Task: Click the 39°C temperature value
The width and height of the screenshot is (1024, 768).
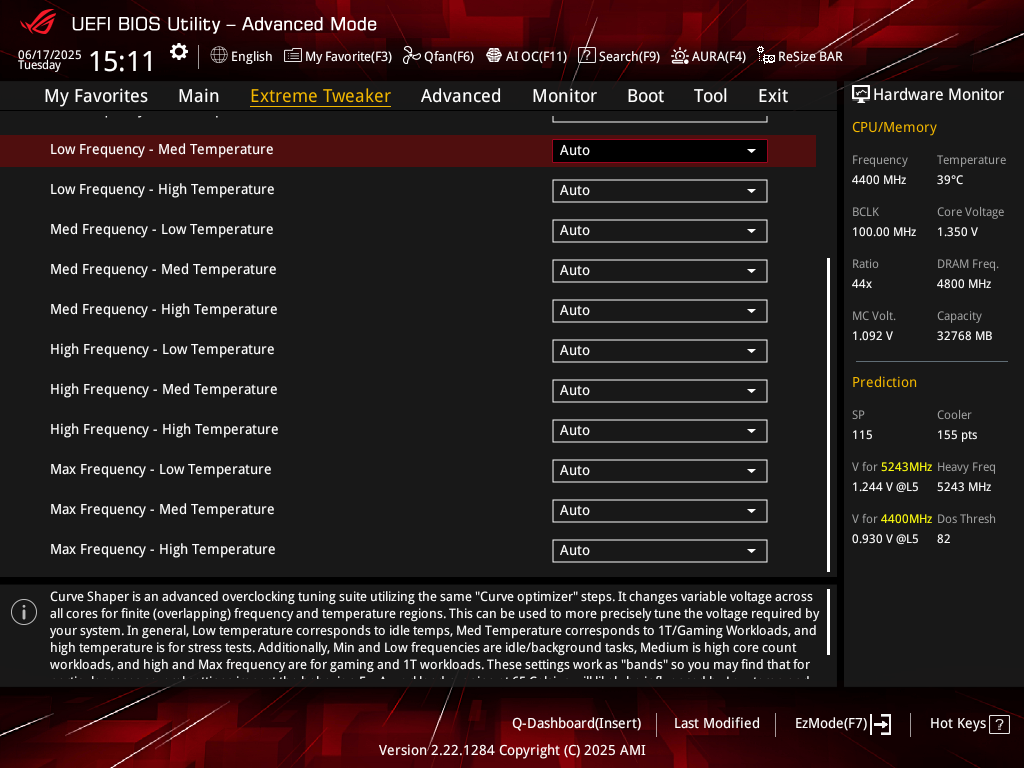Action: click(x=950, y=180)
